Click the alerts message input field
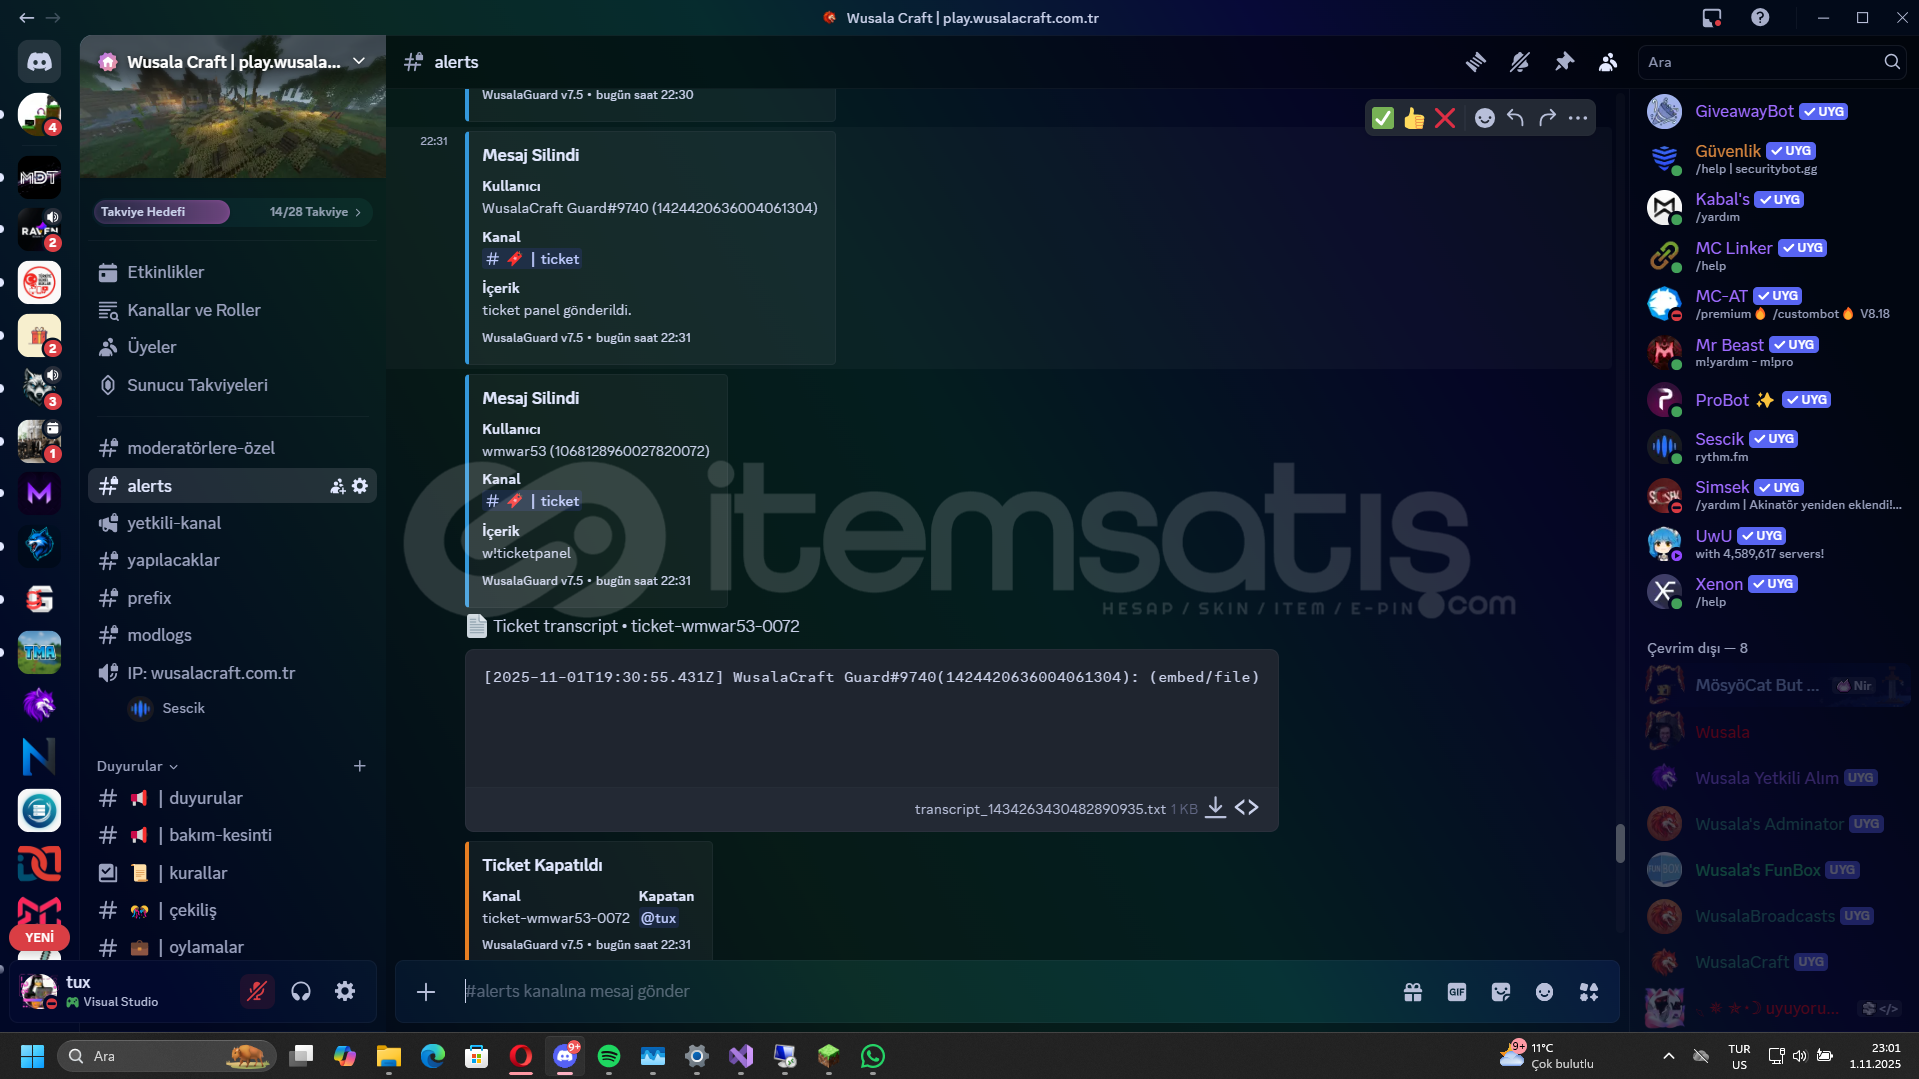The image size is (1919, 1079). tap(900, 991)
